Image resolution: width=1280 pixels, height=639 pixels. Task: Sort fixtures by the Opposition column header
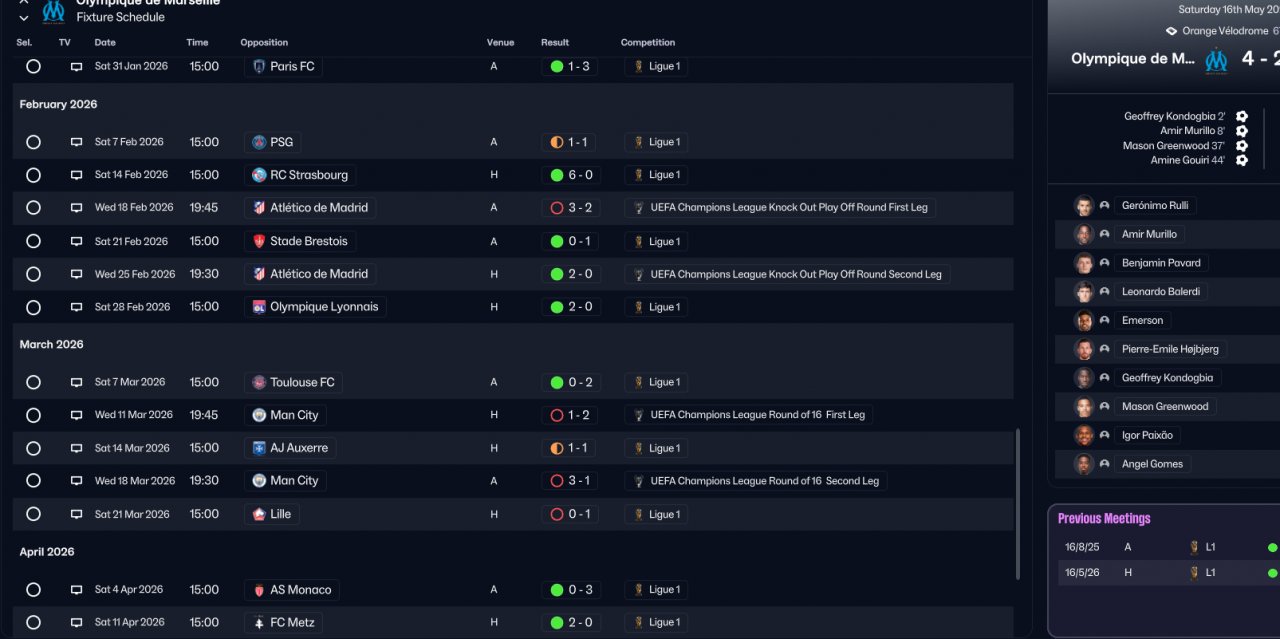click(x=264, y=42)
